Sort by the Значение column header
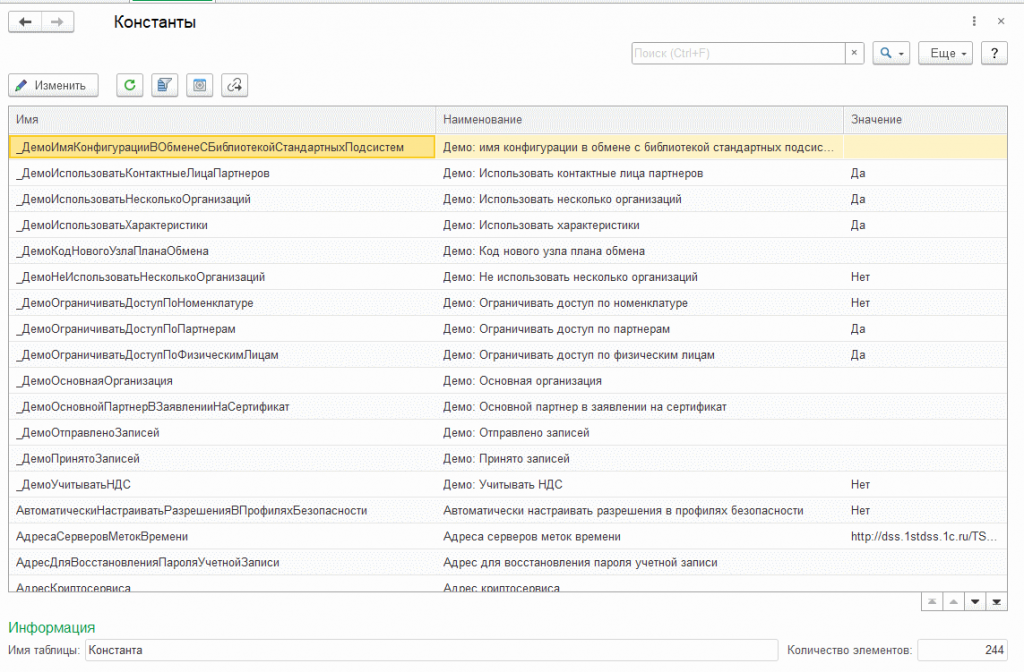 coord(925,120)
